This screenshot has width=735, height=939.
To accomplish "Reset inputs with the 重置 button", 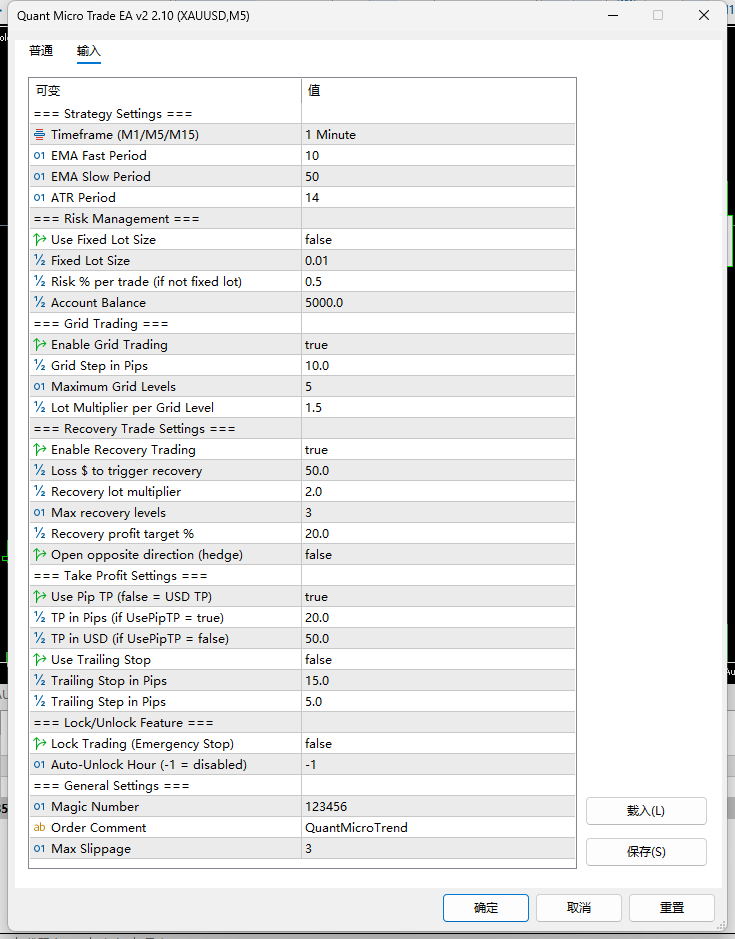I will [672, 908].
